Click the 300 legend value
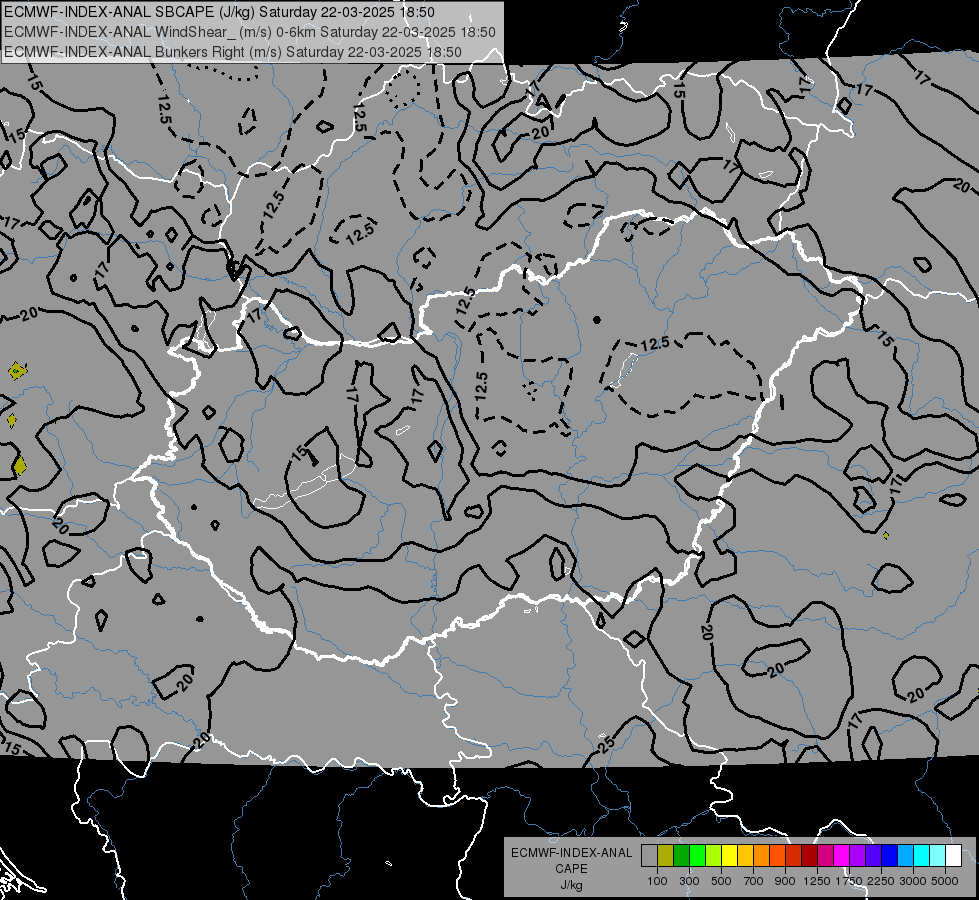Screen dimensions: 979x900 tap(689, 881)
